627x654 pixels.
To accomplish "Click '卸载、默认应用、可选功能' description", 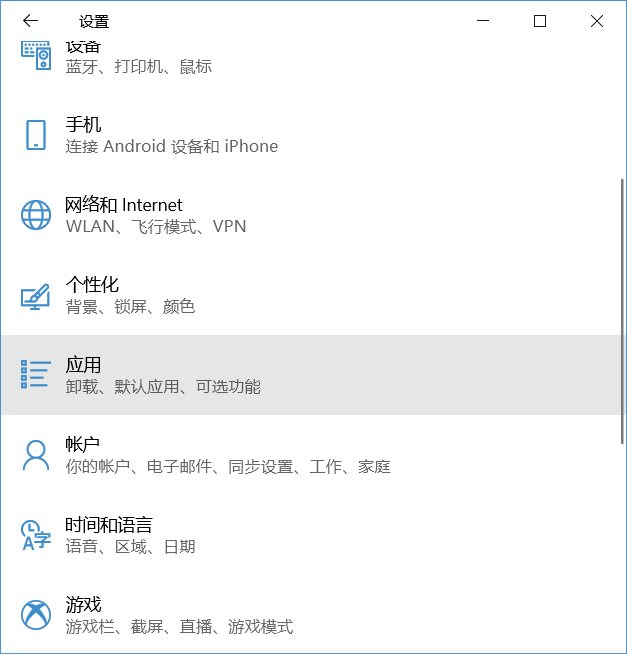I will click(163, 387).
